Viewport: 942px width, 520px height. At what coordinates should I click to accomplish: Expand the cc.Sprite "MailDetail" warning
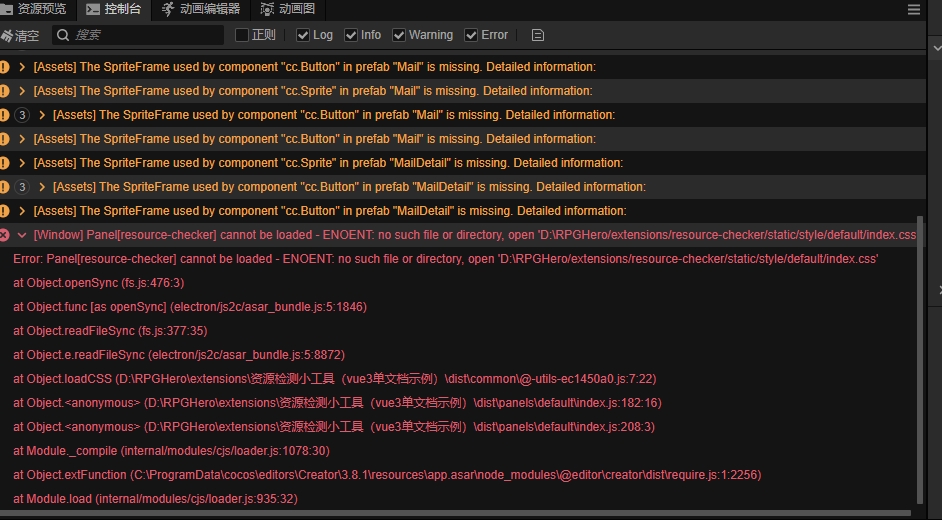click(22, 163)
